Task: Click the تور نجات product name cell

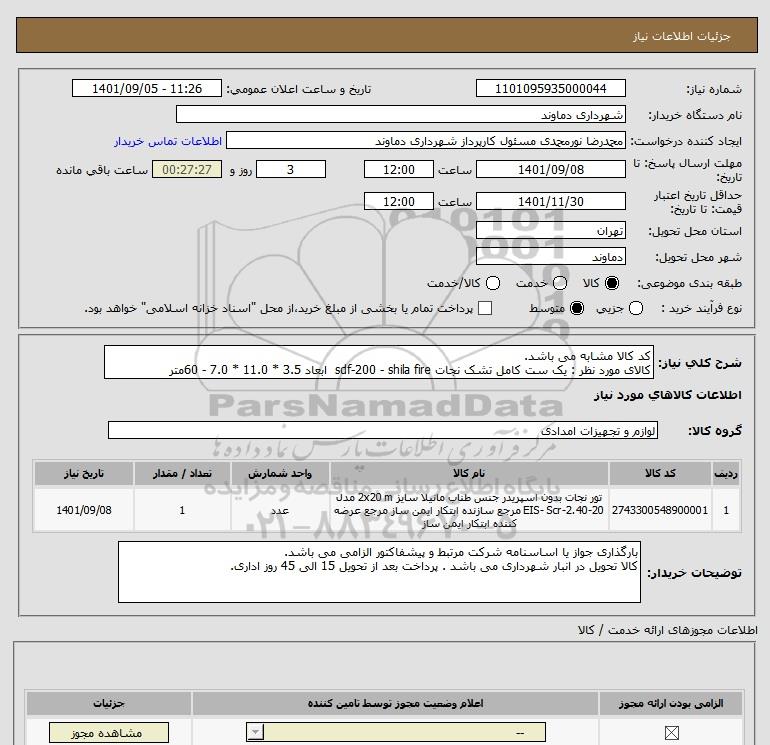Action: click(469, 510)
